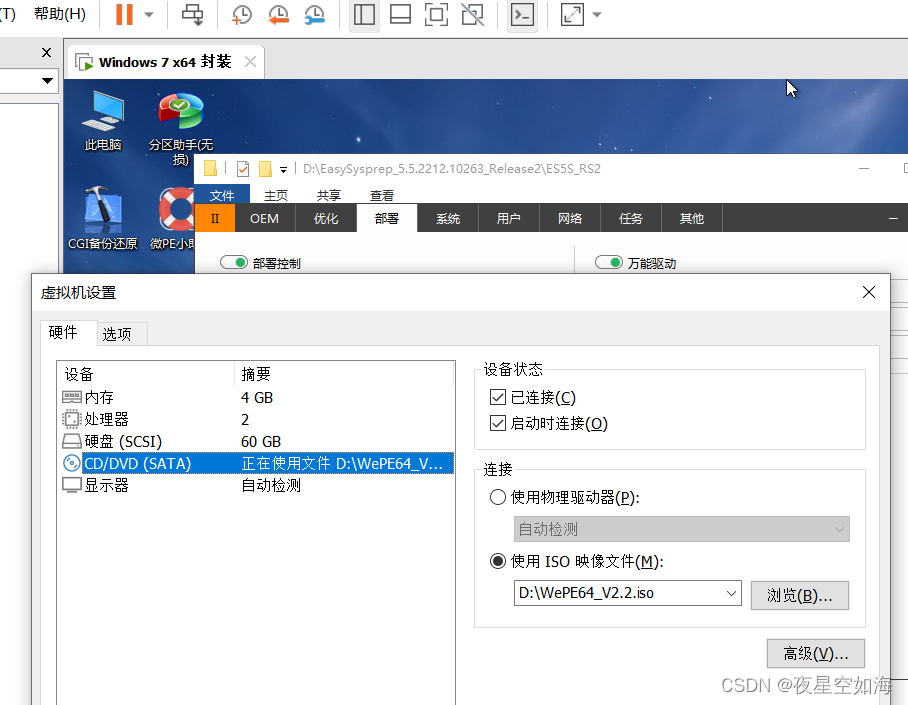Toggle the 已连接 checkbox
Screen dimensions: 908x705
(x=498, y=397)
